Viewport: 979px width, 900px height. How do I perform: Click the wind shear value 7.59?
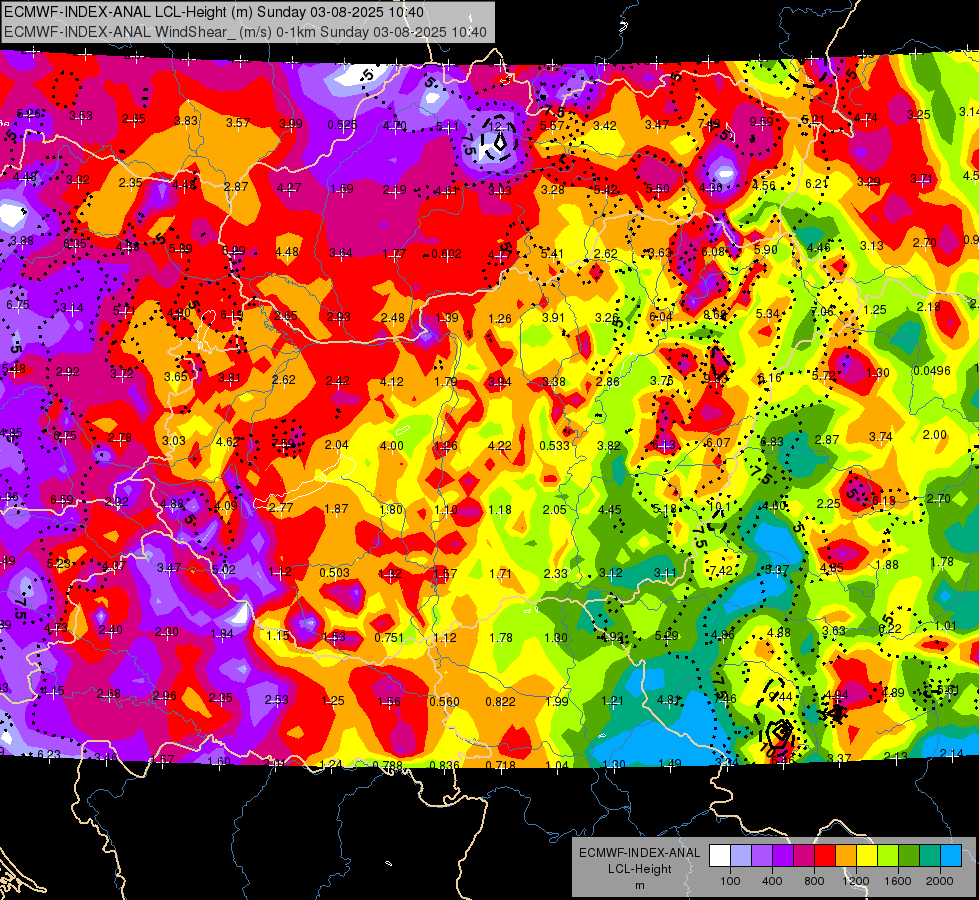click(x=283, y=444)
